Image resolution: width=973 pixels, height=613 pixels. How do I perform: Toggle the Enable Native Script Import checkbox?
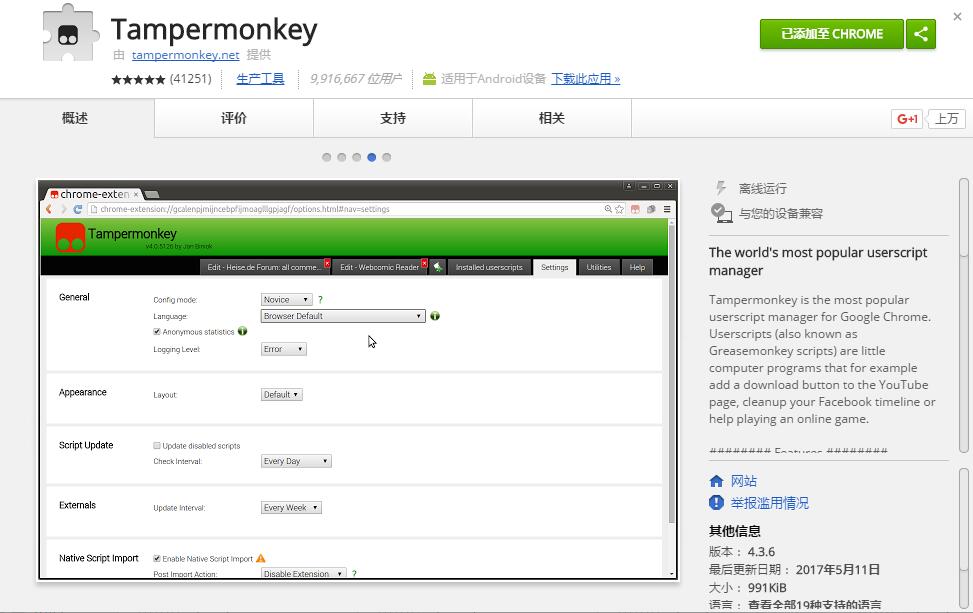(157, 558)
